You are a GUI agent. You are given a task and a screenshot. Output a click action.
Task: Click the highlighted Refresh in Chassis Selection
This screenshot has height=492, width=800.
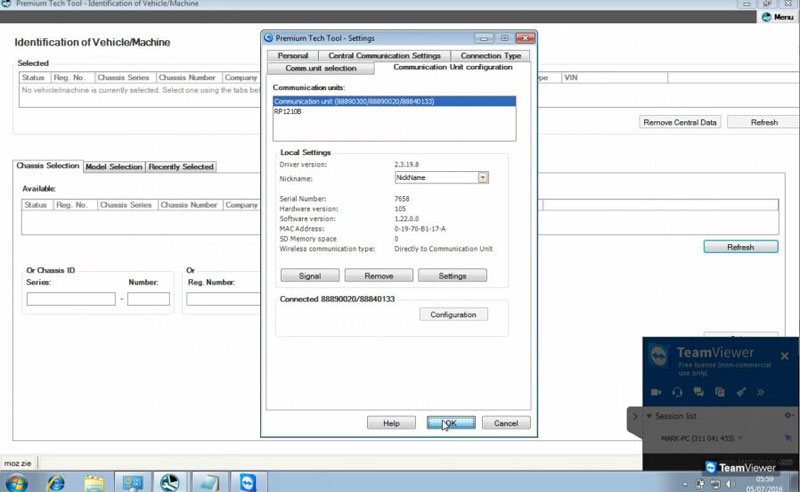click(x=740, y=247)
